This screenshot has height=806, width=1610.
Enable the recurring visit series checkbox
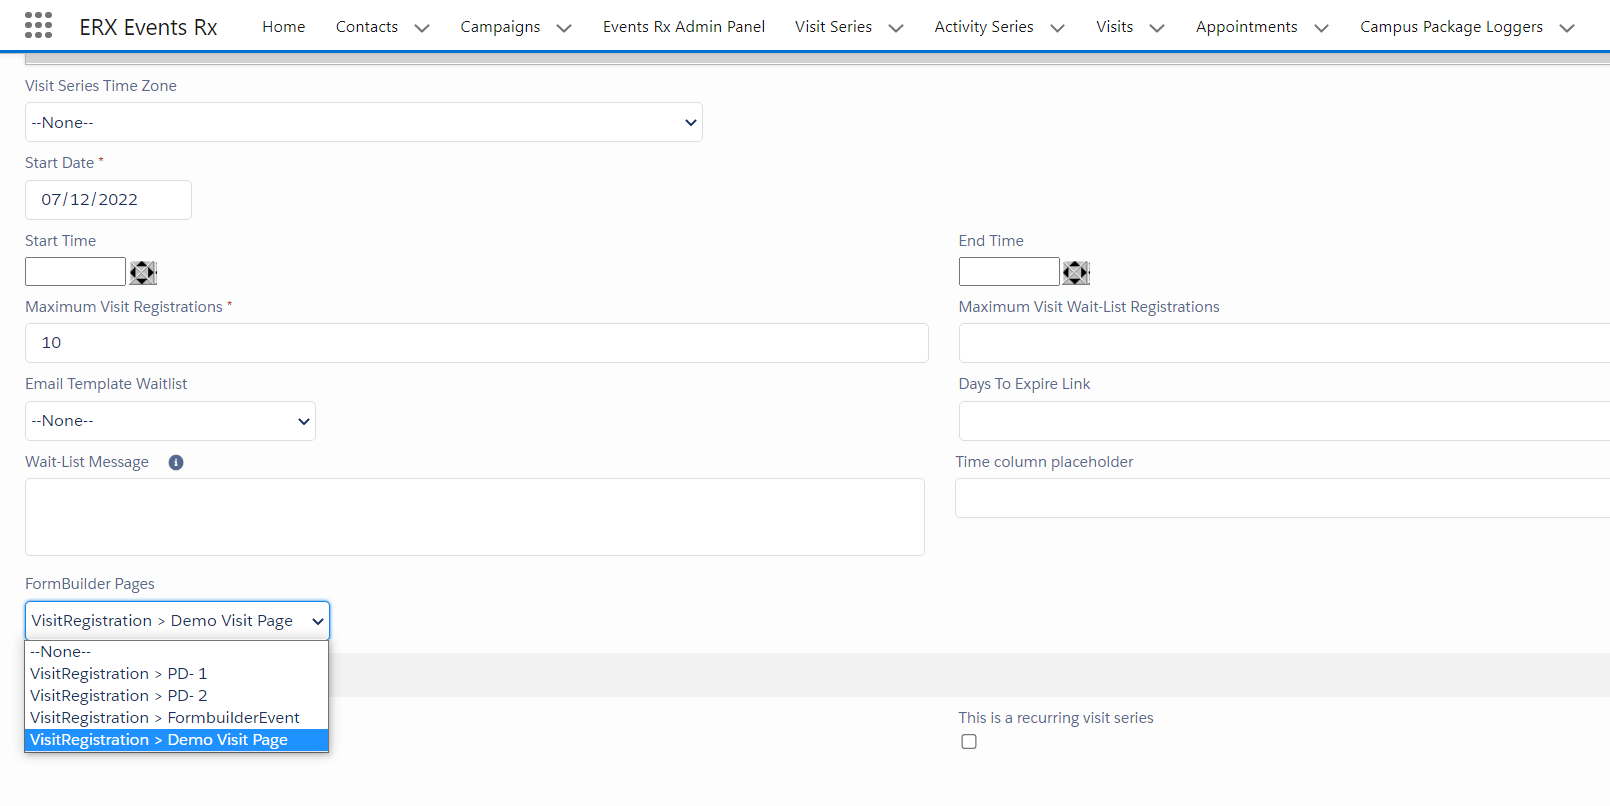[x=969, y=741]
